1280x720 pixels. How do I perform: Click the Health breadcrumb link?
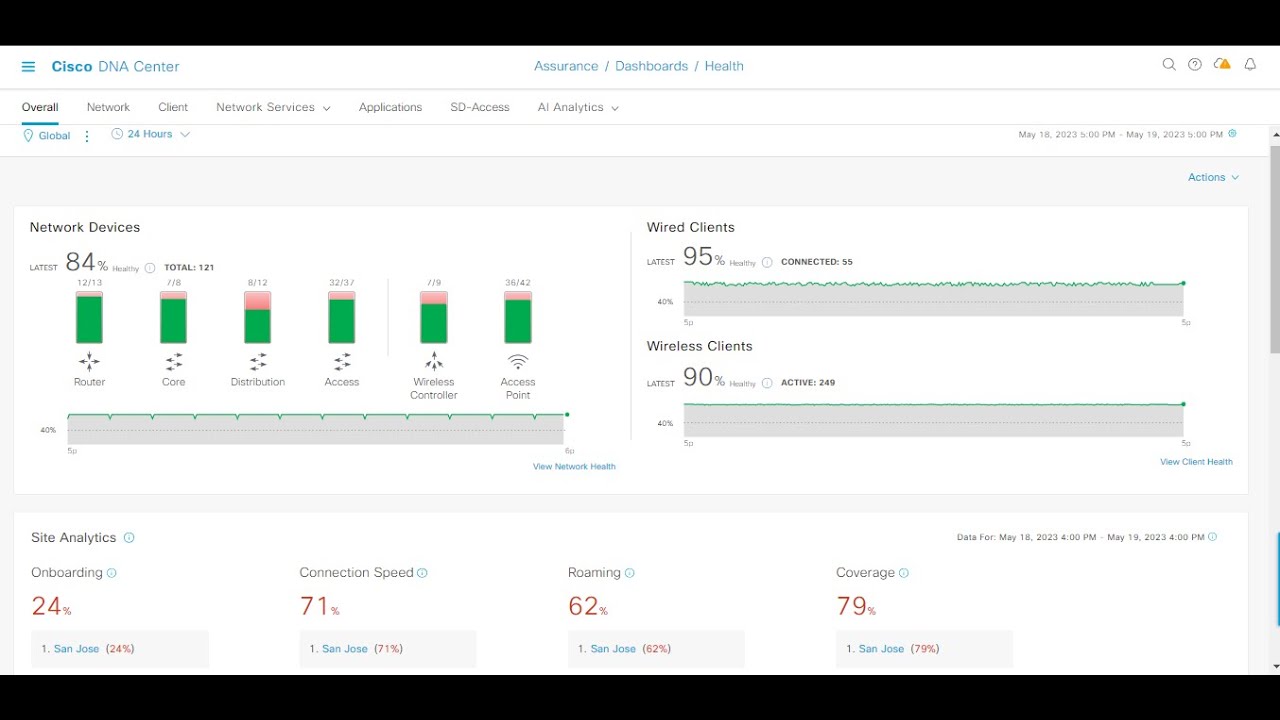(x=724, y=66)
